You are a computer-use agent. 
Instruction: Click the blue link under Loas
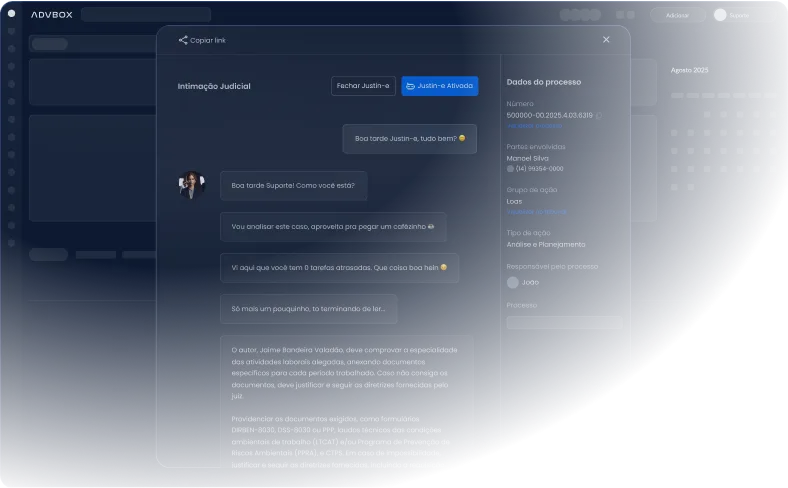[x=536, y=212]
